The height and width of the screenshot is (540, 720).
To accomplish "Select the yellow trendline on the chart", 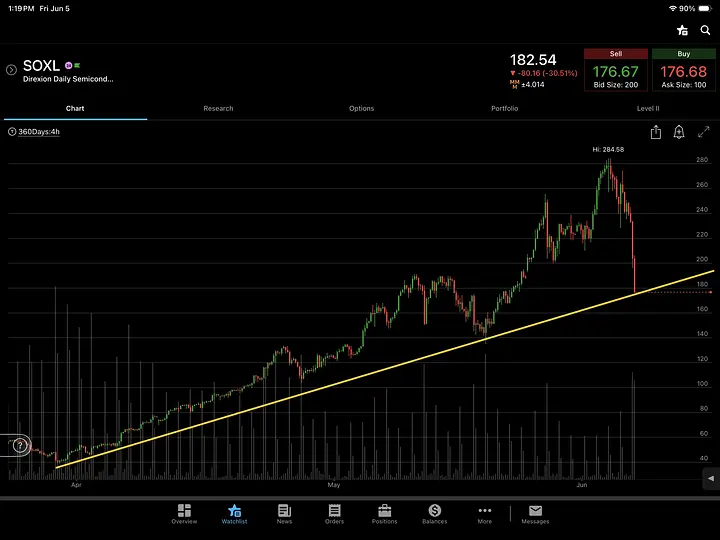I will click(x=385, y=370).
